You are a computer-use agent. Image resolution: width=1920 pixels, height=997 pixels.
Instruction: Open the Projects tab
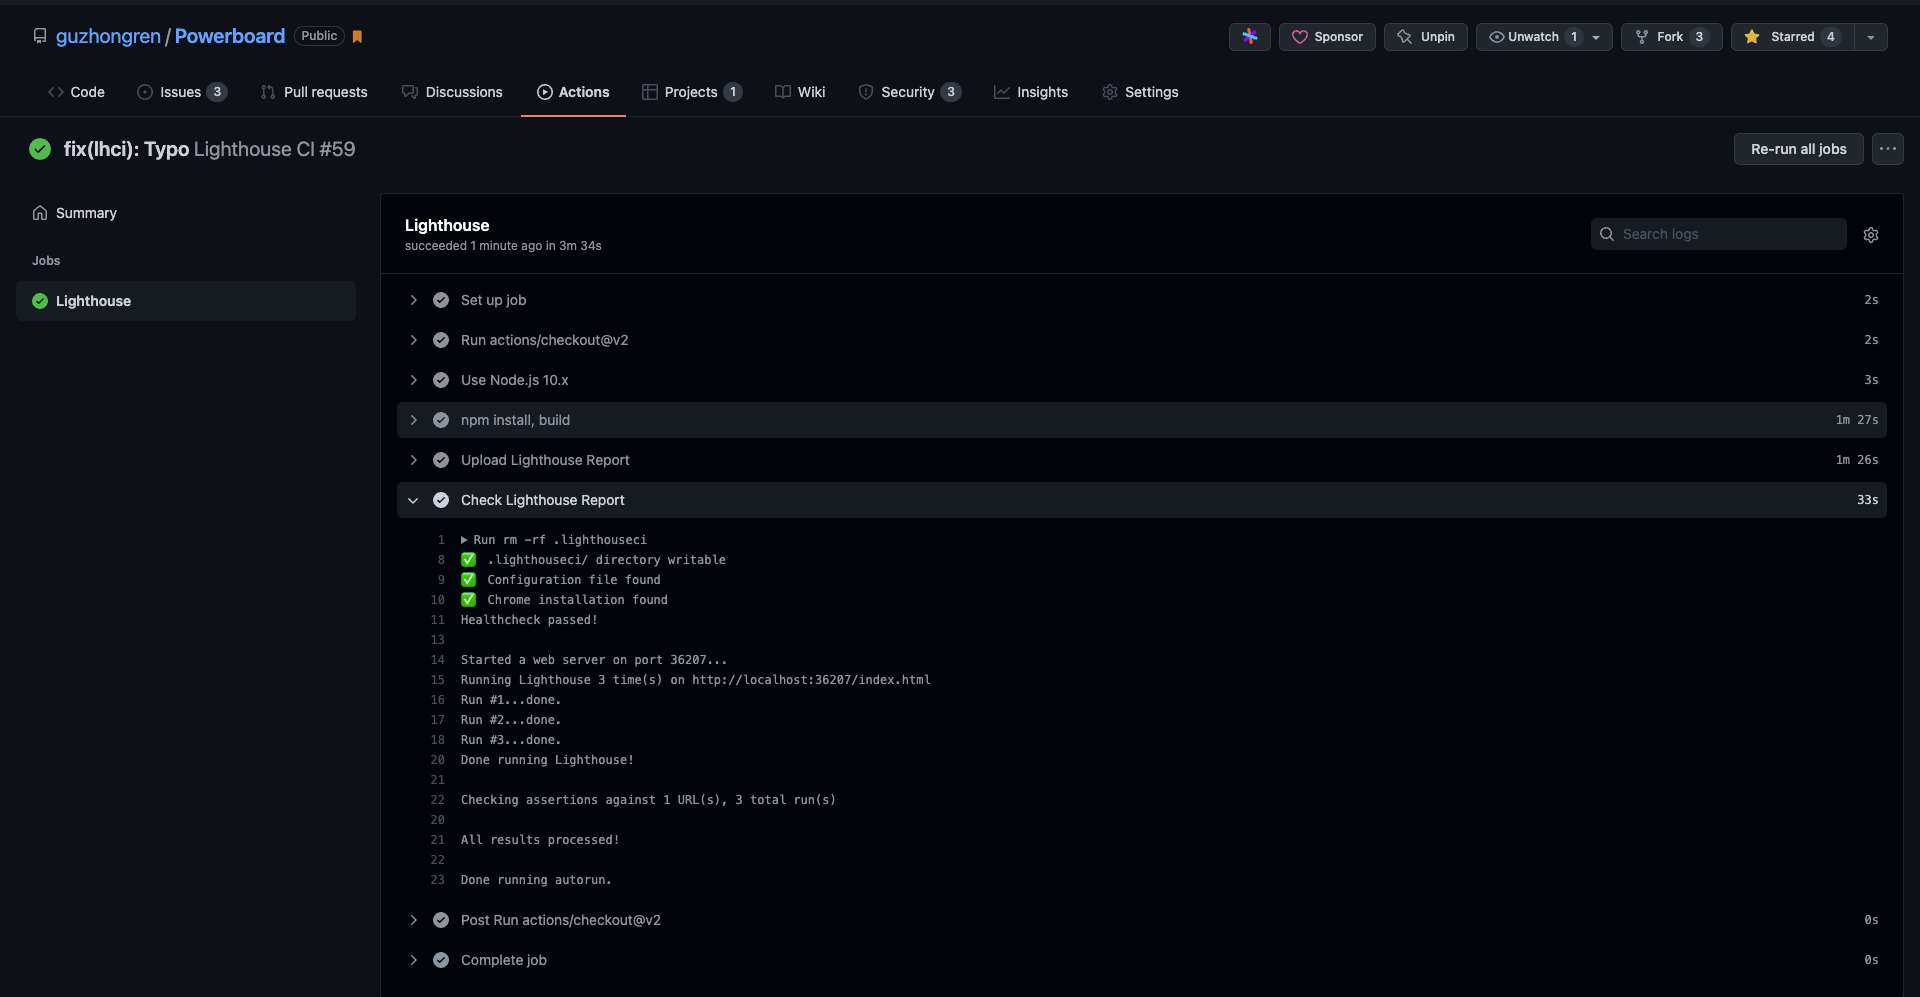pos(692,92)
